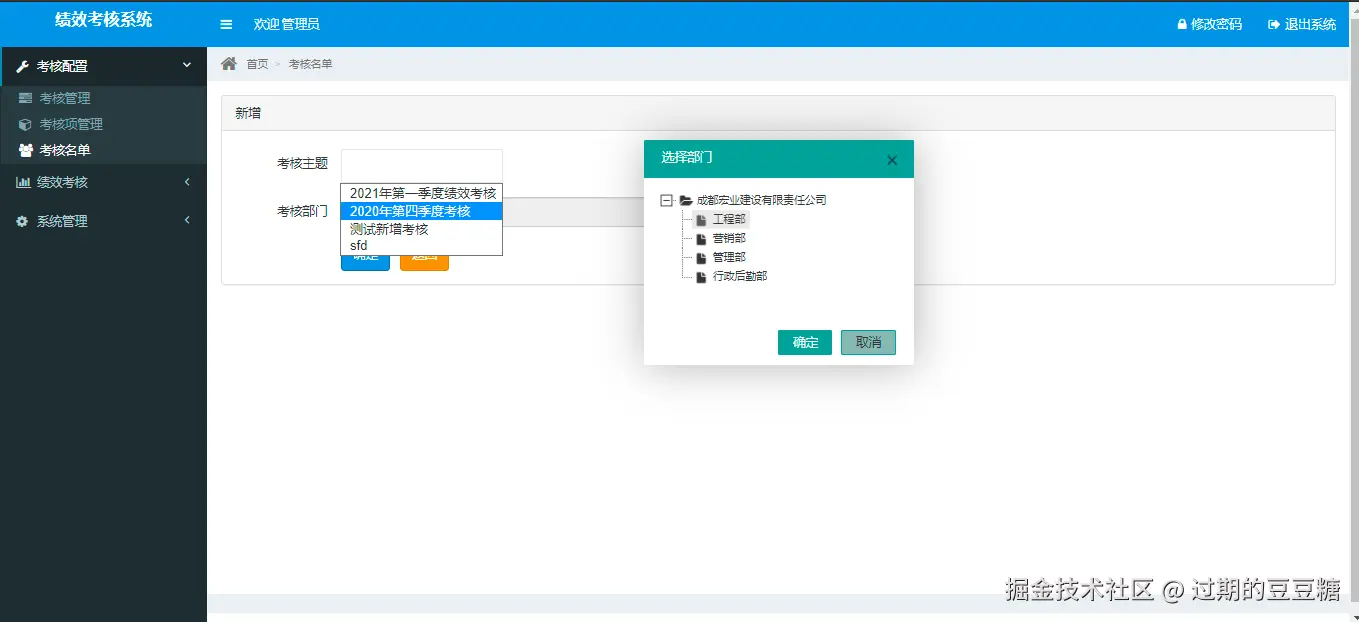Choose 2021年第一季度绩效考核 option
The image size is (1359, 622).
[x=421, y=193]
